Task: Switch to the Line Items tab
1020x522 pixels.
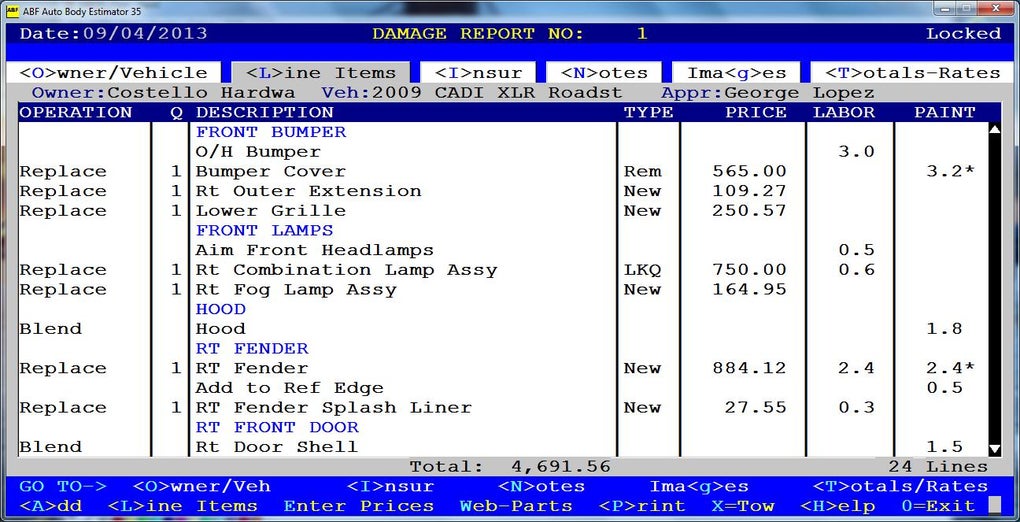Action: point(321,73)
